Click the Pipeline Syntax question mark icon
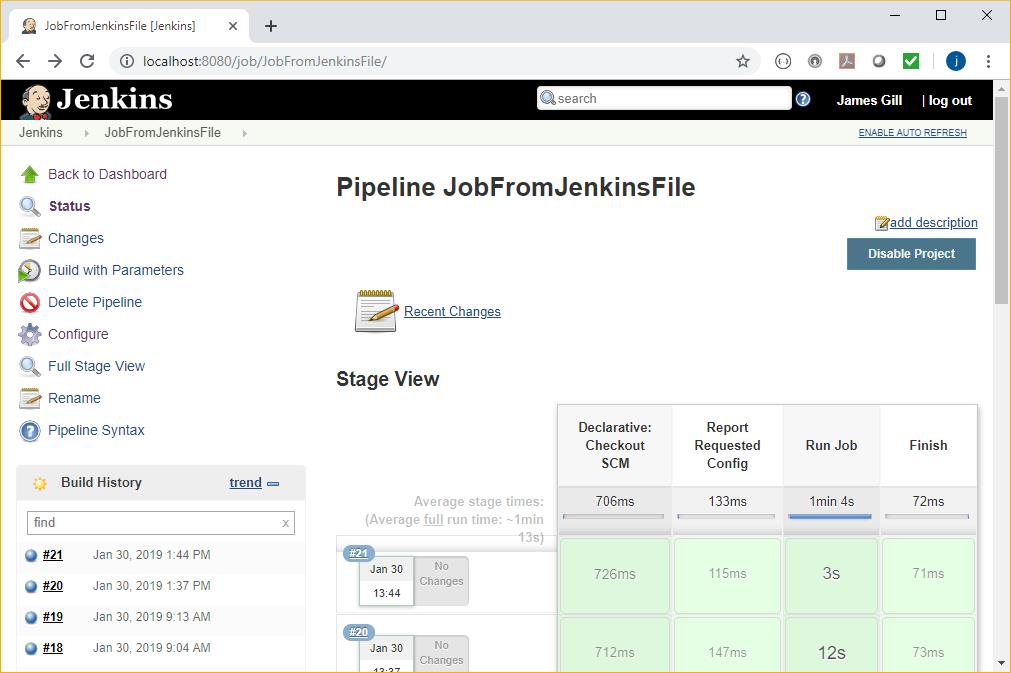The height and width of the screenshot is (673, 1011). pyautogui.click(x=30, y=431)
